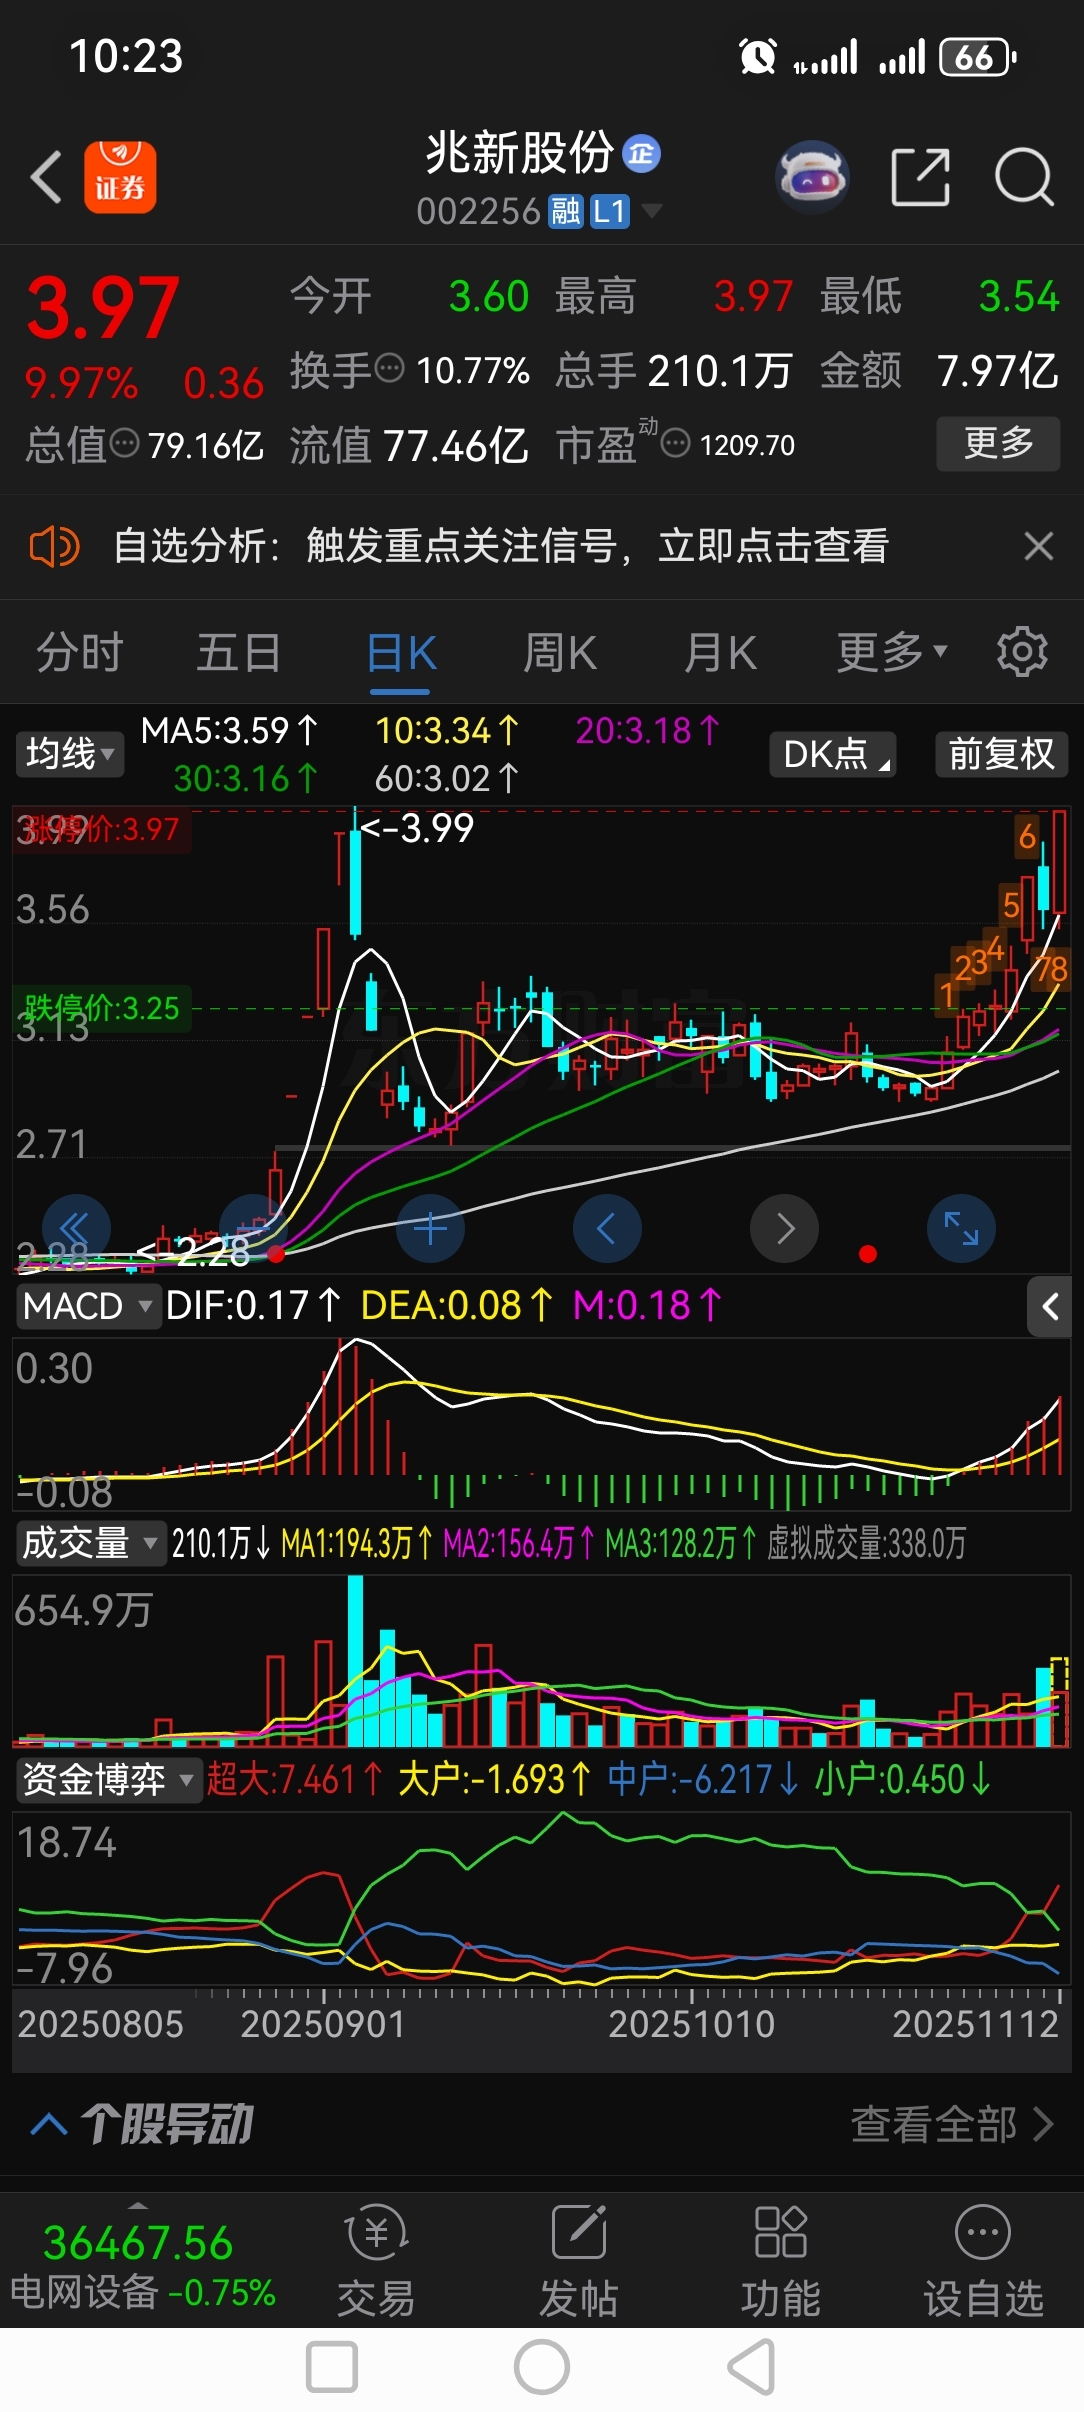Tap the 20251010 date axis label

[x=692, y=2024]
